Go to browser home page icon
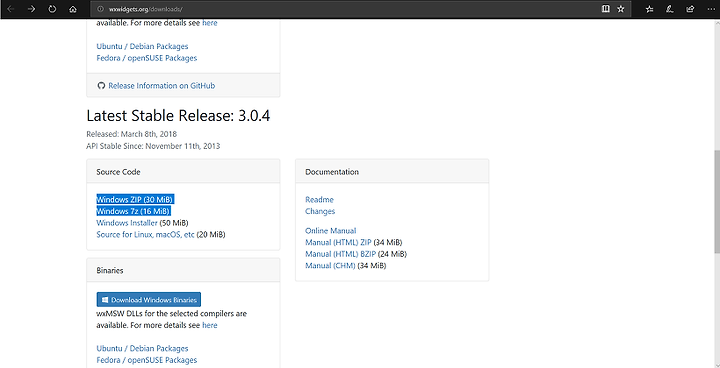This screenshot has height=368, width=720. coord(73,9)
